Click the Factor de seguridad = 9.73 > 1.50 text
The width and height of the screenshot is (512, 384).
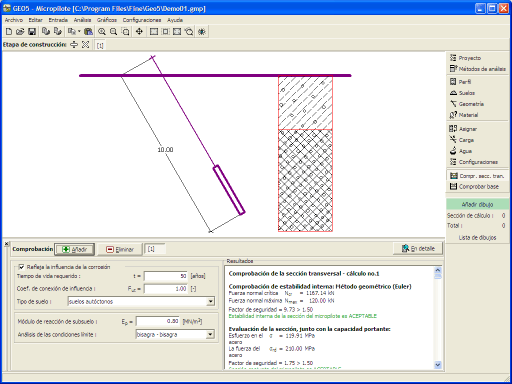[x=271, y=309]
